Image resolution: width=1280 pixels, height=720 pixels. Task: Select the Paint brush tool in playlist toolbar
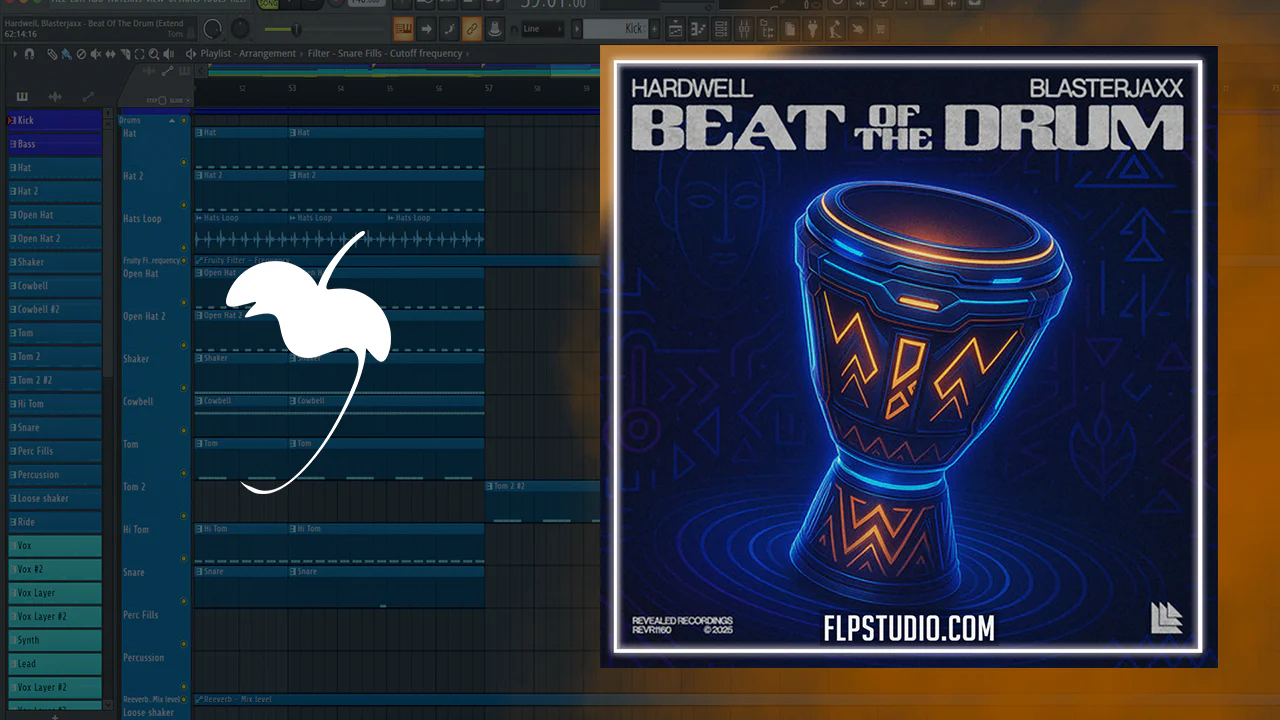(x=65, y=54)
